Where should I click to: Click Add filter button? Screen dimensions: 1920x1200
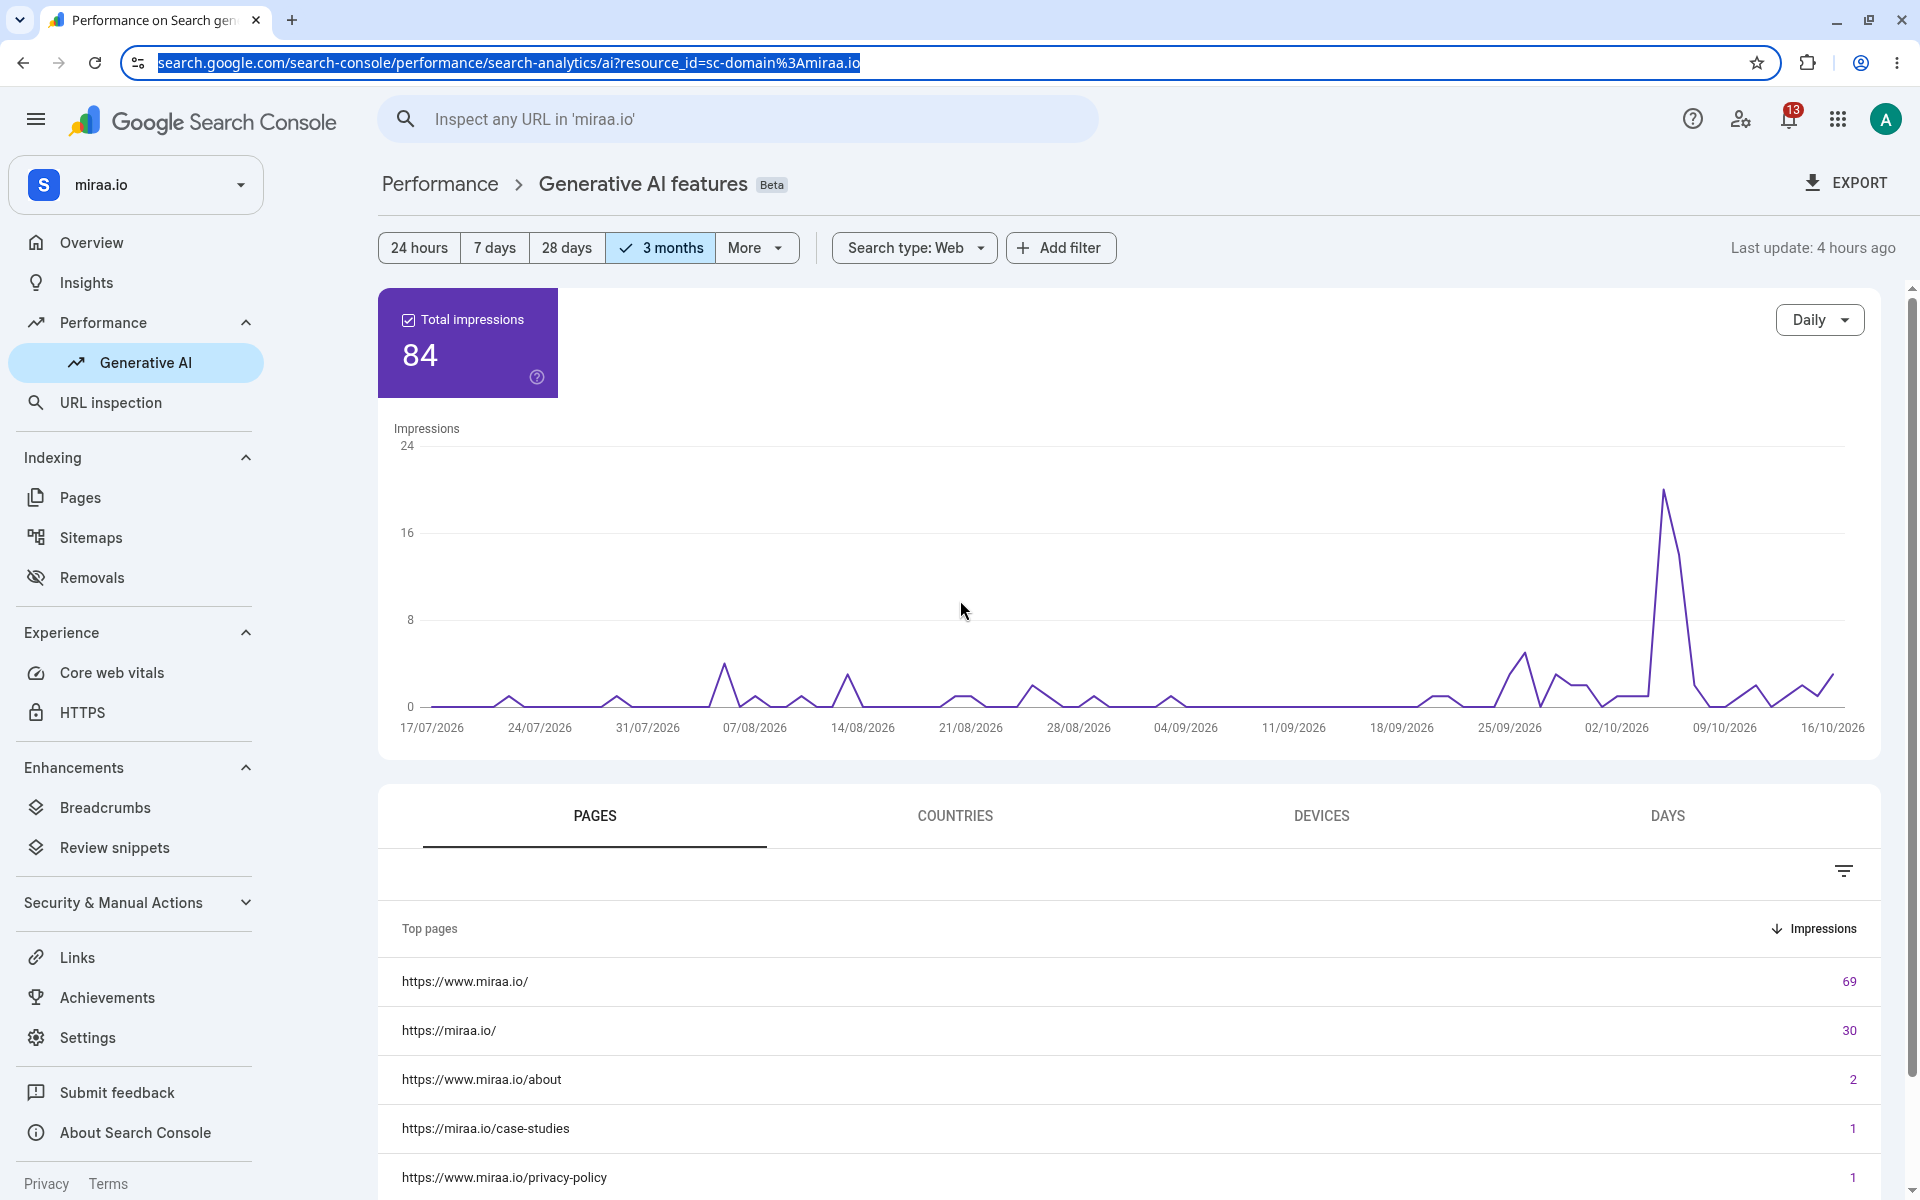click(x=1061, y=248)
